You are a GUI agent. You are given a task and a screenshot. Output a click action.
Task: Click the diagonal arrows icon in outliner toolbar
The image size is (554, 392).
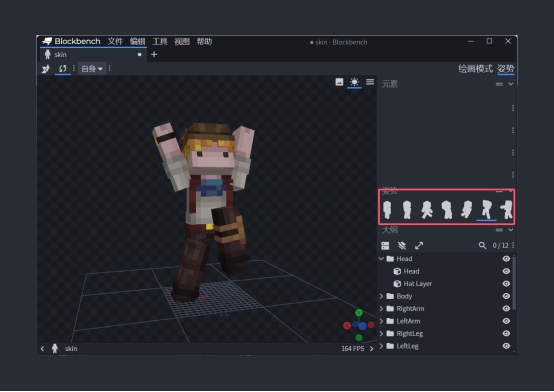tap(419, 245)
